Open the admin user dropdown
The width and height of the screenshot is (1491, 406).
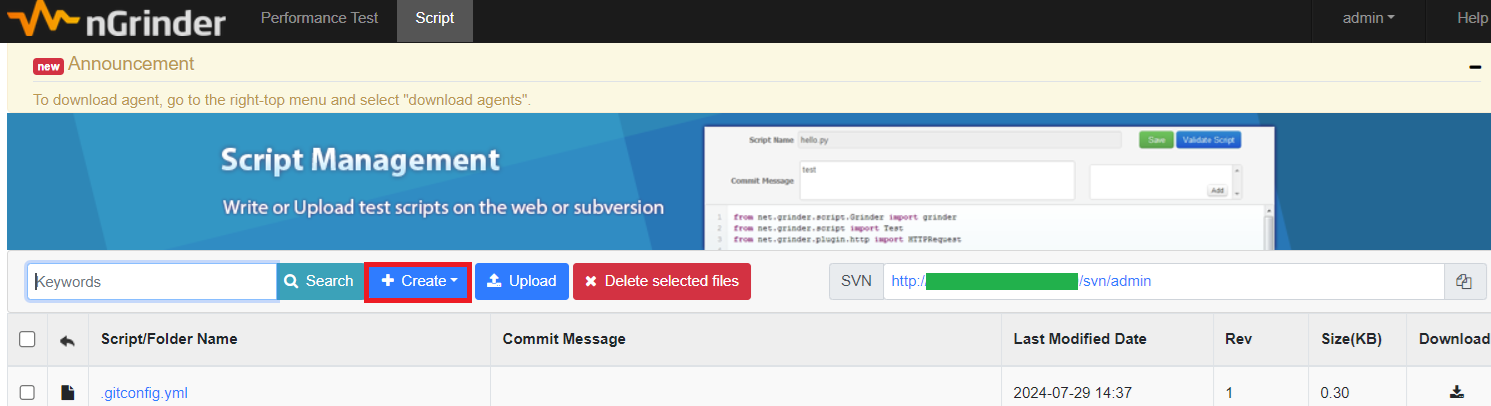1368,18
